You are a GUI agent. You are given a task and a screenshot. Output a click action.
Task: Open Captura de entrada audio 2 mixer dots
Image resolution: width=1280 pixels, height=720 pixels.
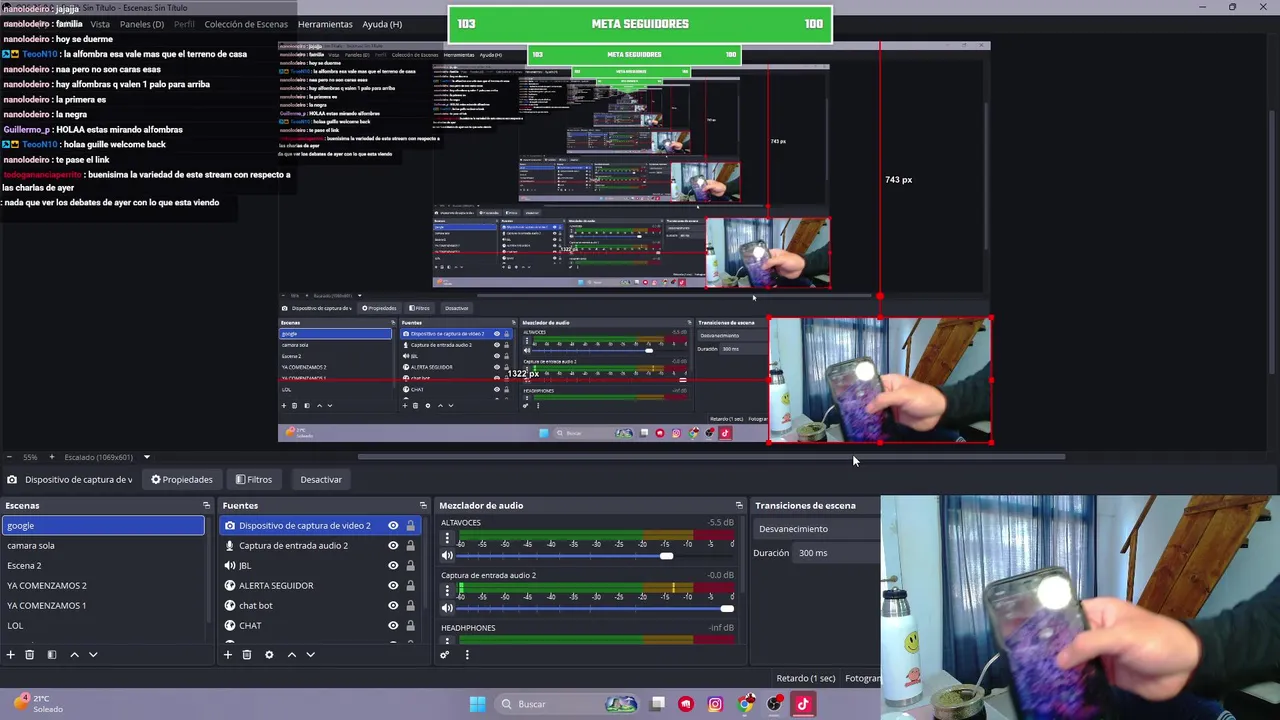[x=447, y=591]
